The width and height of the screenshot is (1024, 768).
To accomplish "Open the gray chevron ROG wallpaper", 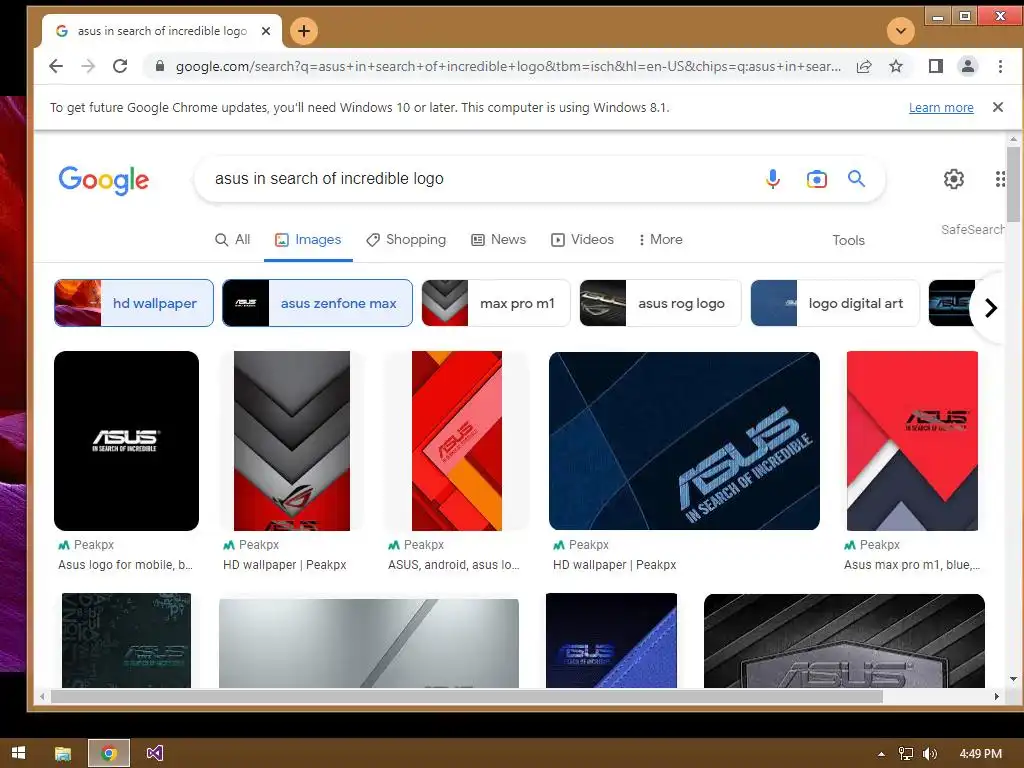I will tap(292, 441).
